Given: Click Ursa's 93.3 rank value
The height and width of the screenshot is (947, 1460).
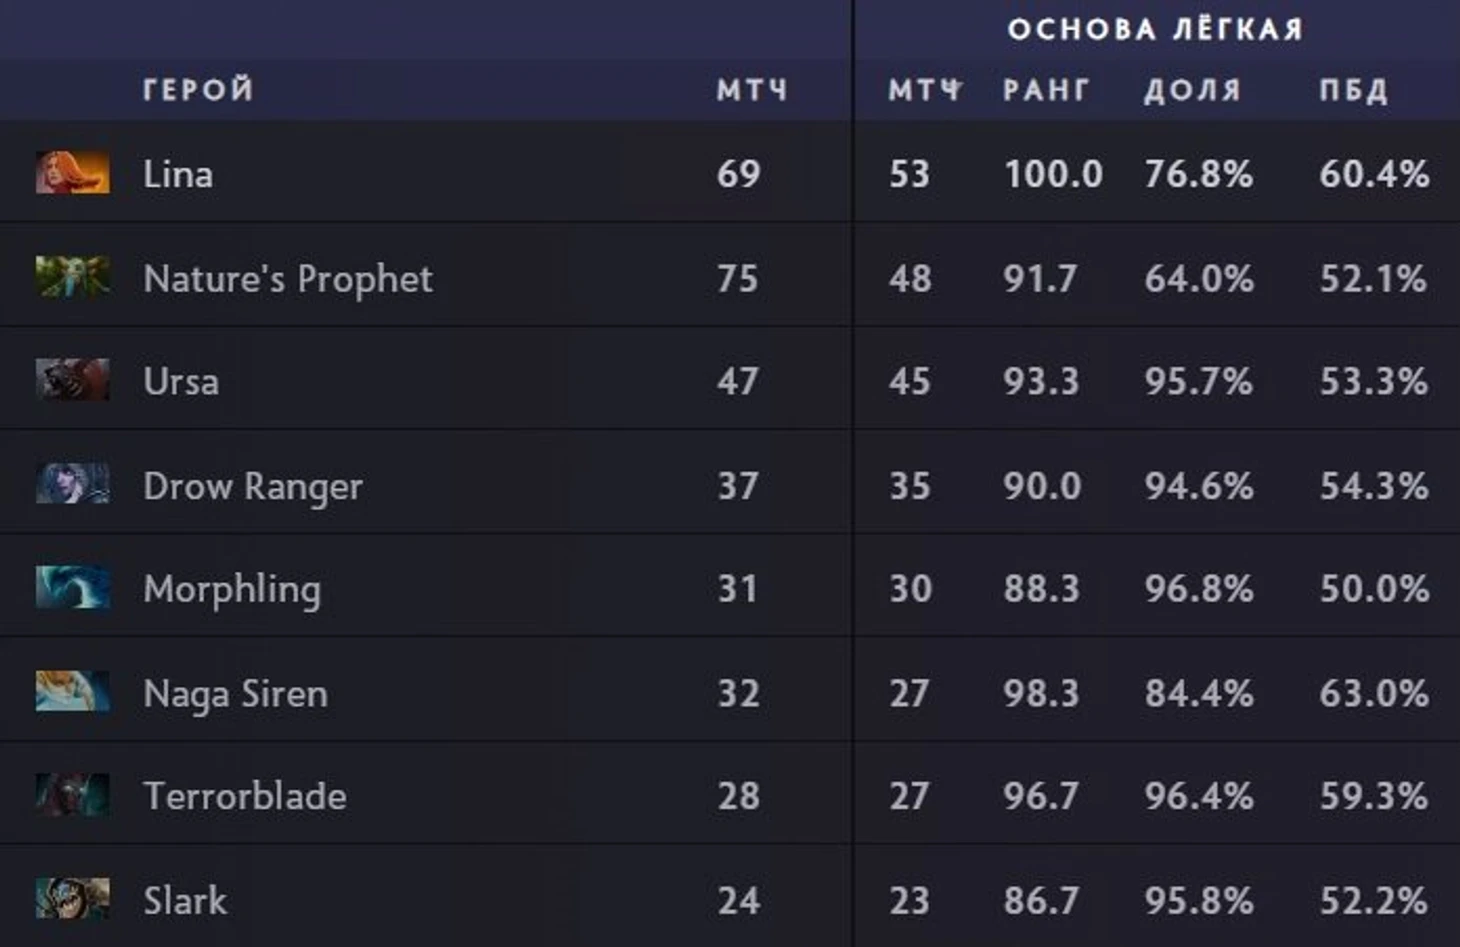Looking at the screenshot, I should (x=1041, y=381).
